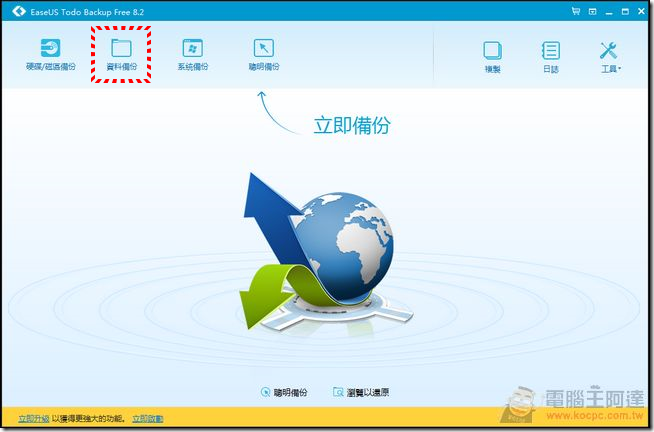Maximize the EaseUS Todo Backup window

[x=625, y=11]
